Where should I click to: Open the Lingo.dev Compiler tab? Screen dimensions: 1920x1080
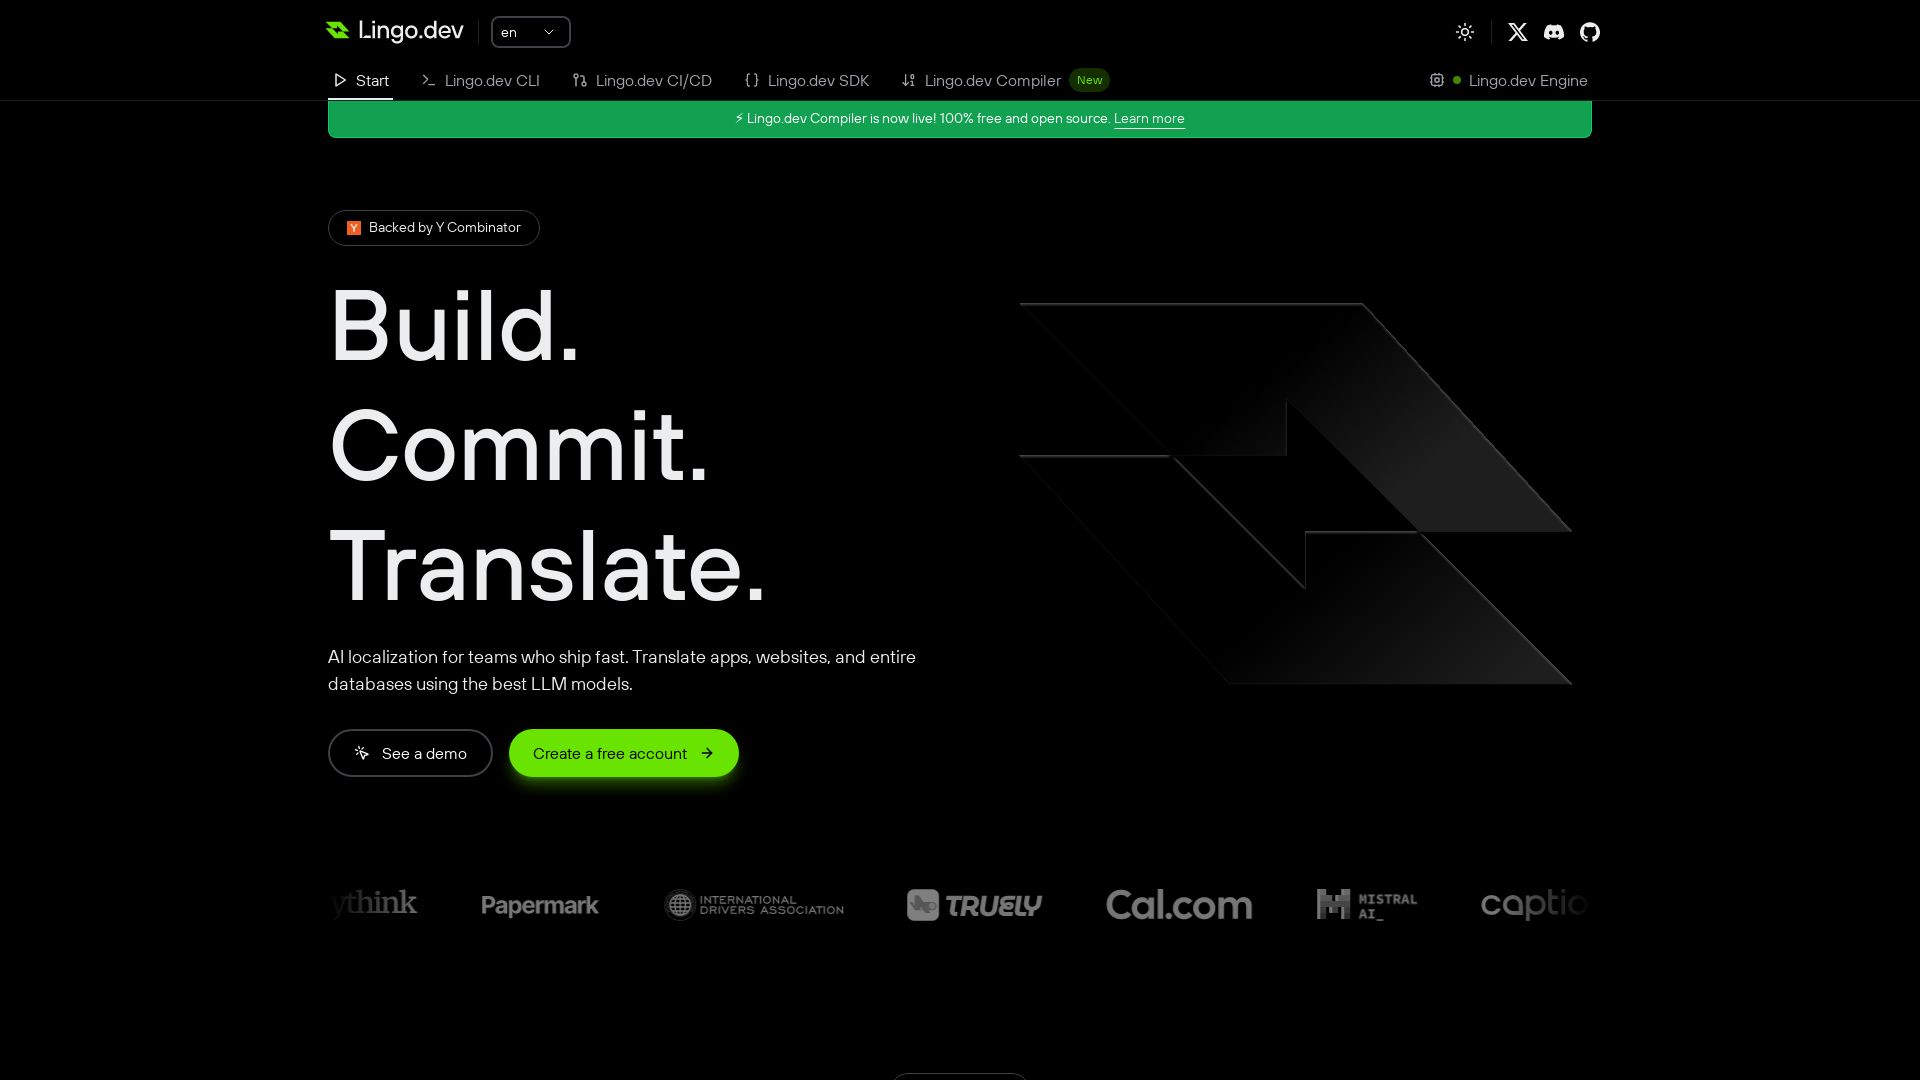[981, 80]
